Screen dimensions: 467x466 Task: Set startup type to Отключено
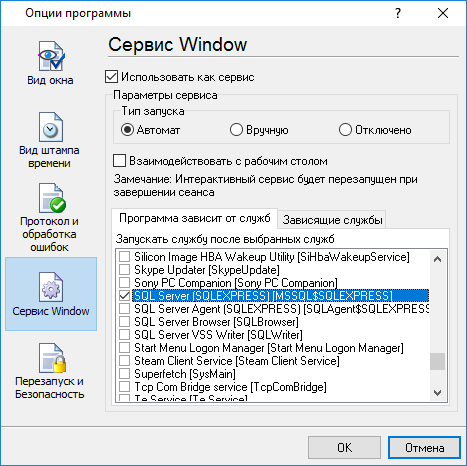345,130
